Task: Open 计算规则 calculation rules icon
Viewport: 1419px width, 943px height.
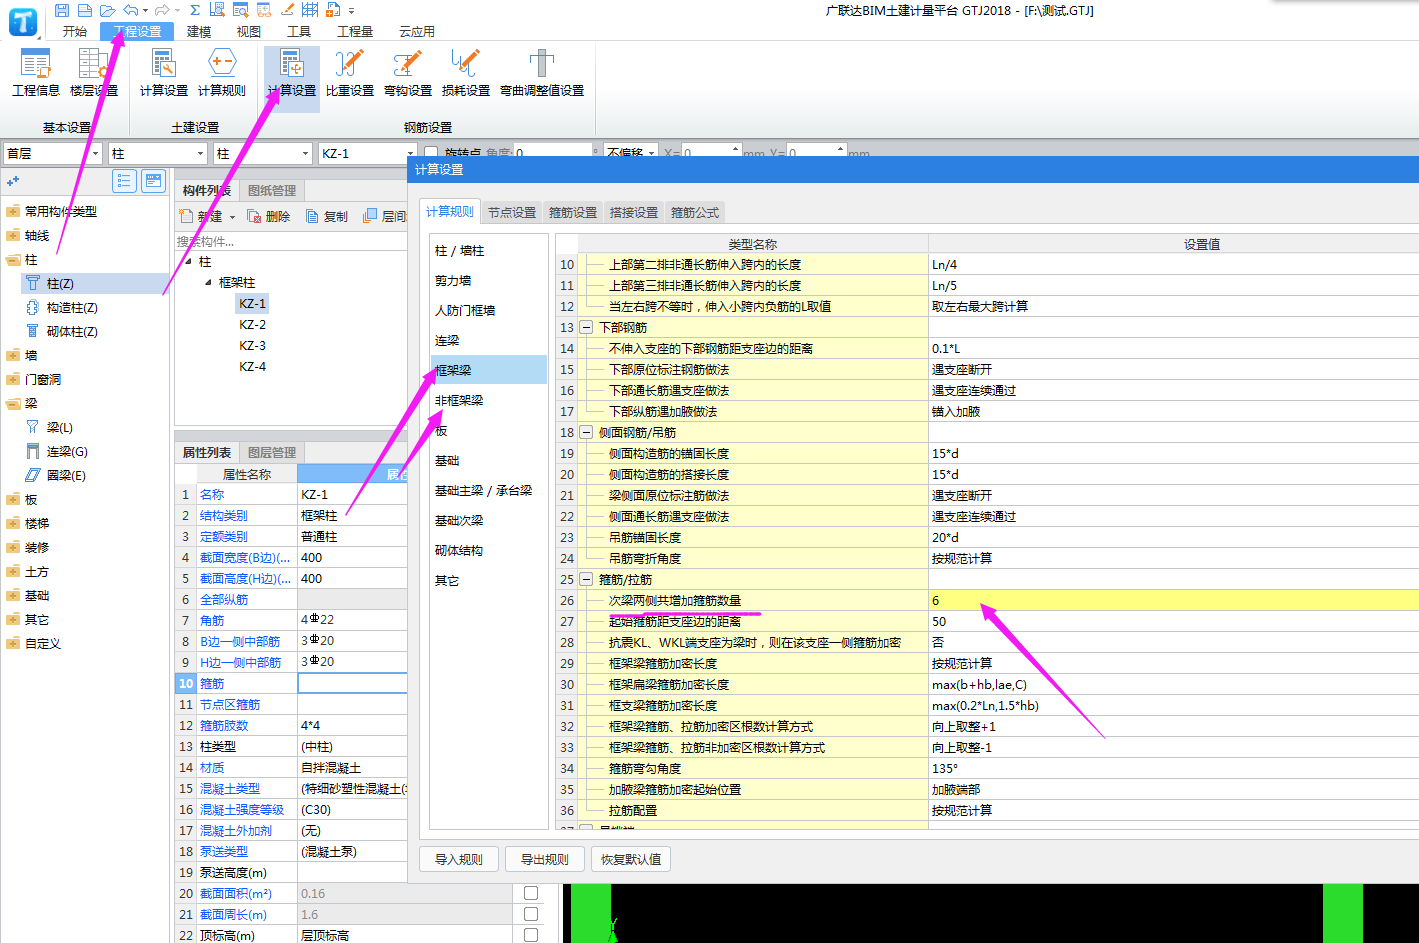Action: coord(222,73)
